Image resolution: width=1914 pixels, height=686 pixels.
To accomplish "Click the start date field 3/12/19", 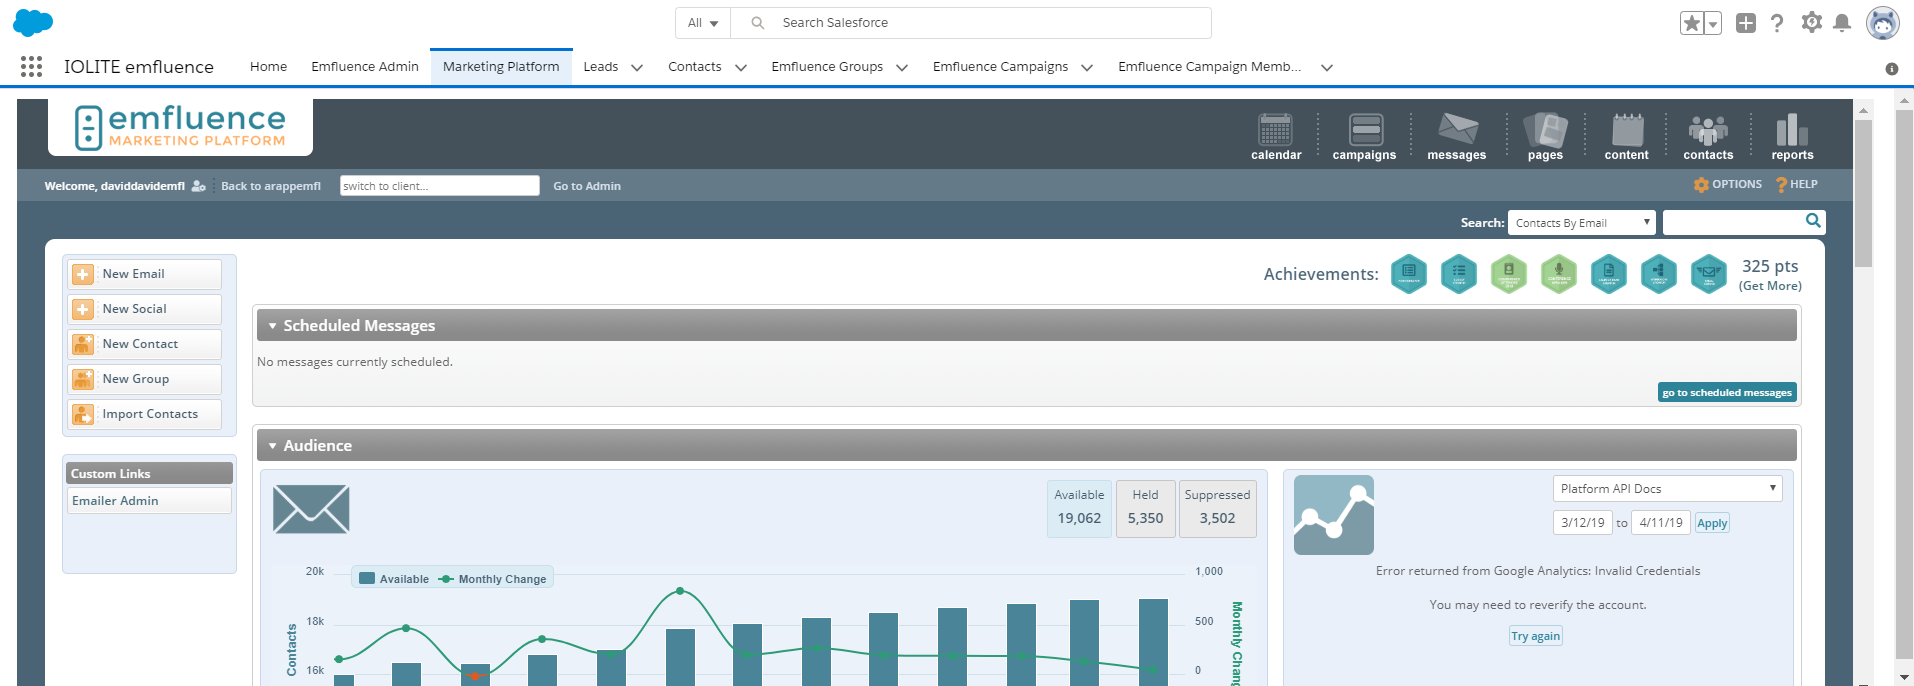I will pos(1582,523).
